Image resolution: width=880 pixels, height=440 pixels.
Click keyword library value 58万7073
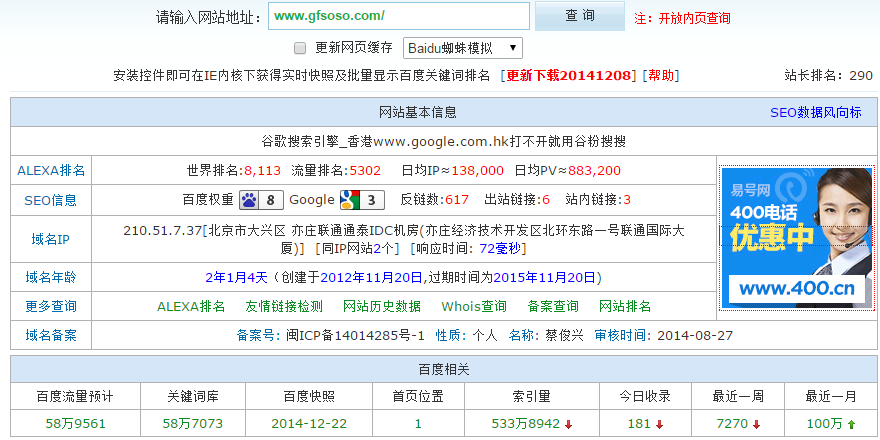pyautogui.click(x=192, y=424)
